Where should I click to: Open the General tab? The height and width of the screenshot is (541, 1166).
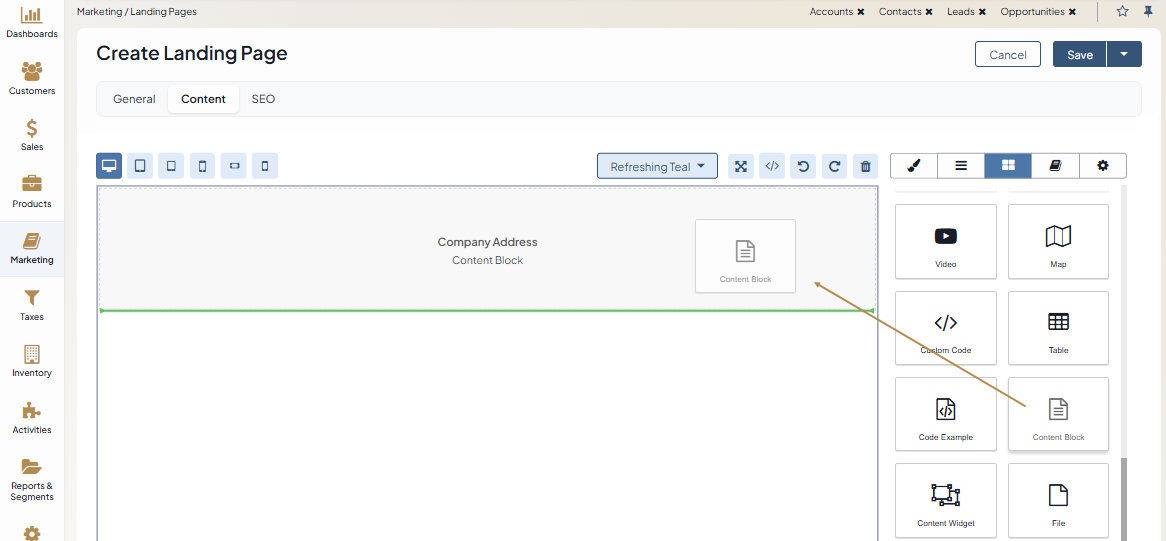134,99
